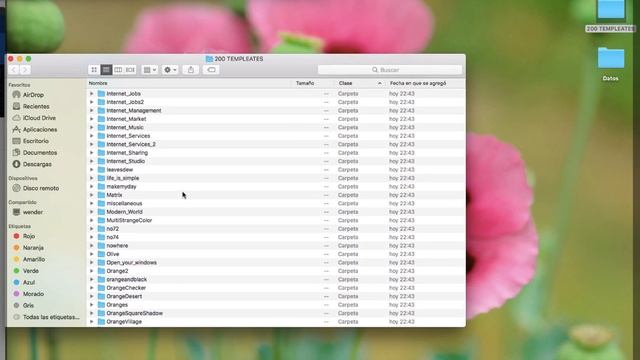Open the arrange items dropdown
The width and height of the screenshot is (640, 360).
pos(150,70)
